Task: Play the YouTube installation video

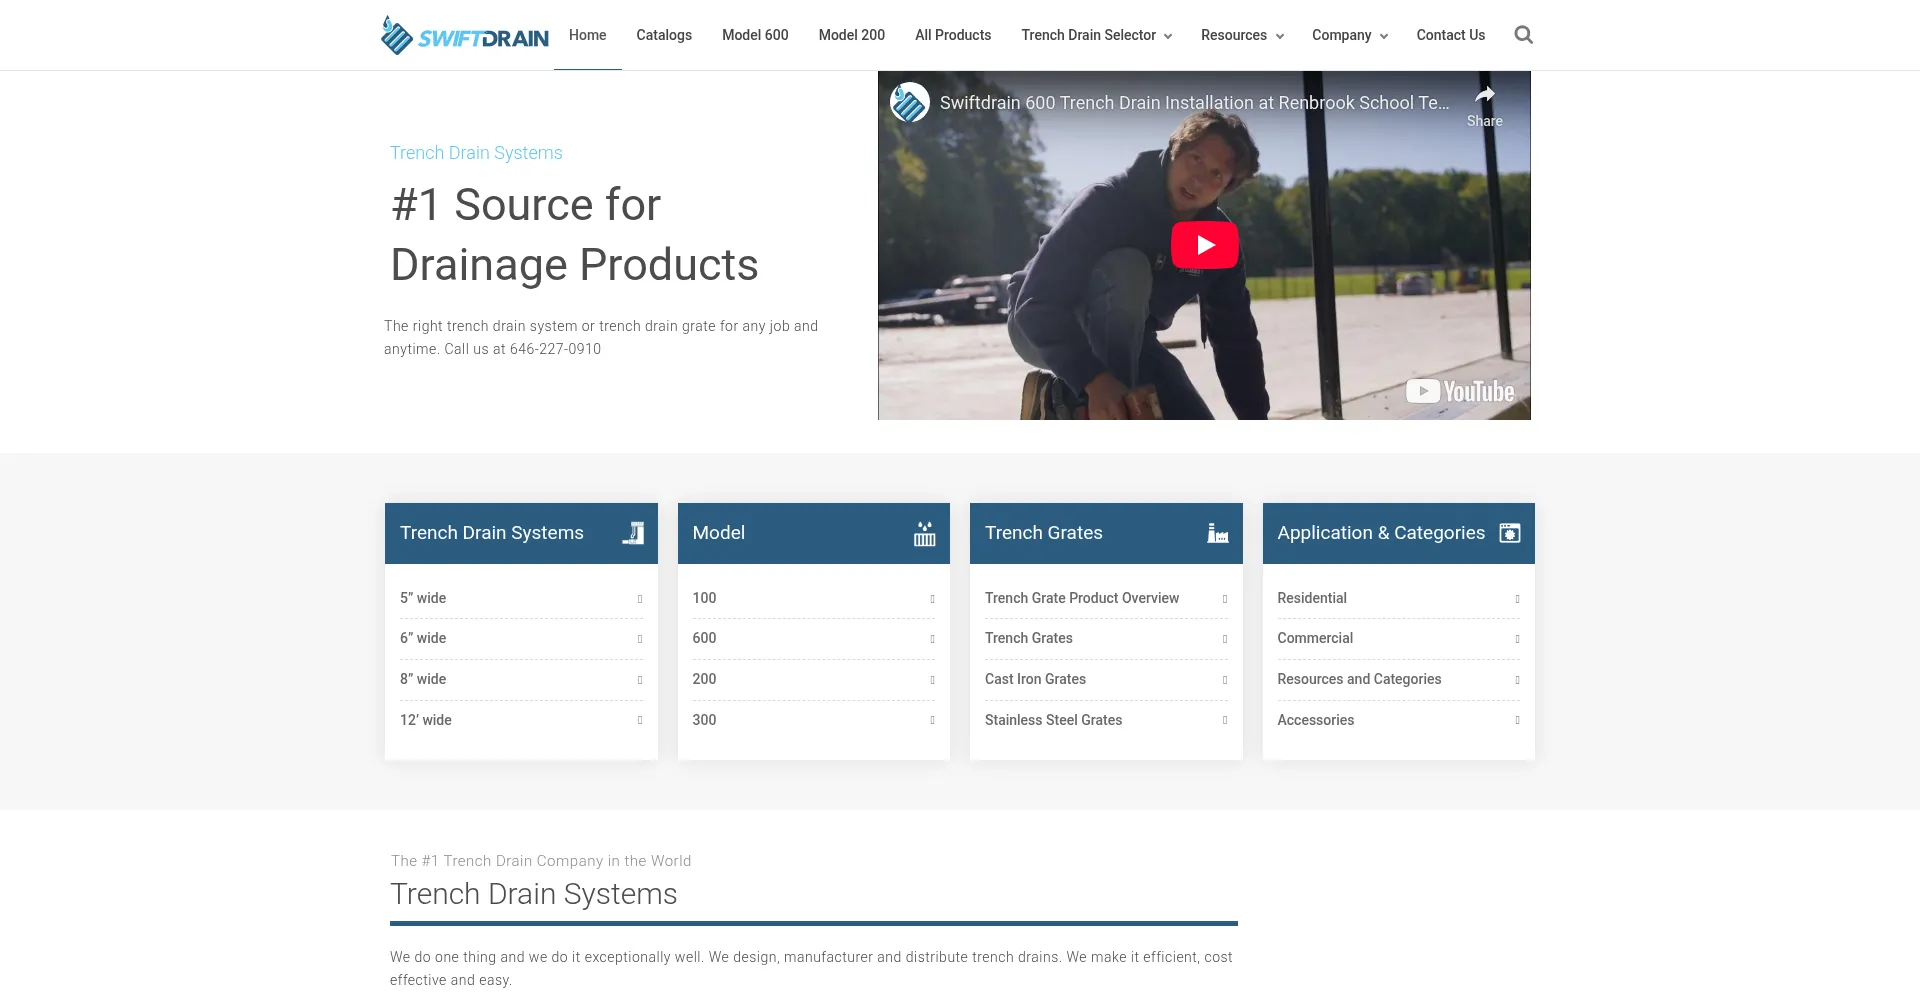Action: point(1204,245)
